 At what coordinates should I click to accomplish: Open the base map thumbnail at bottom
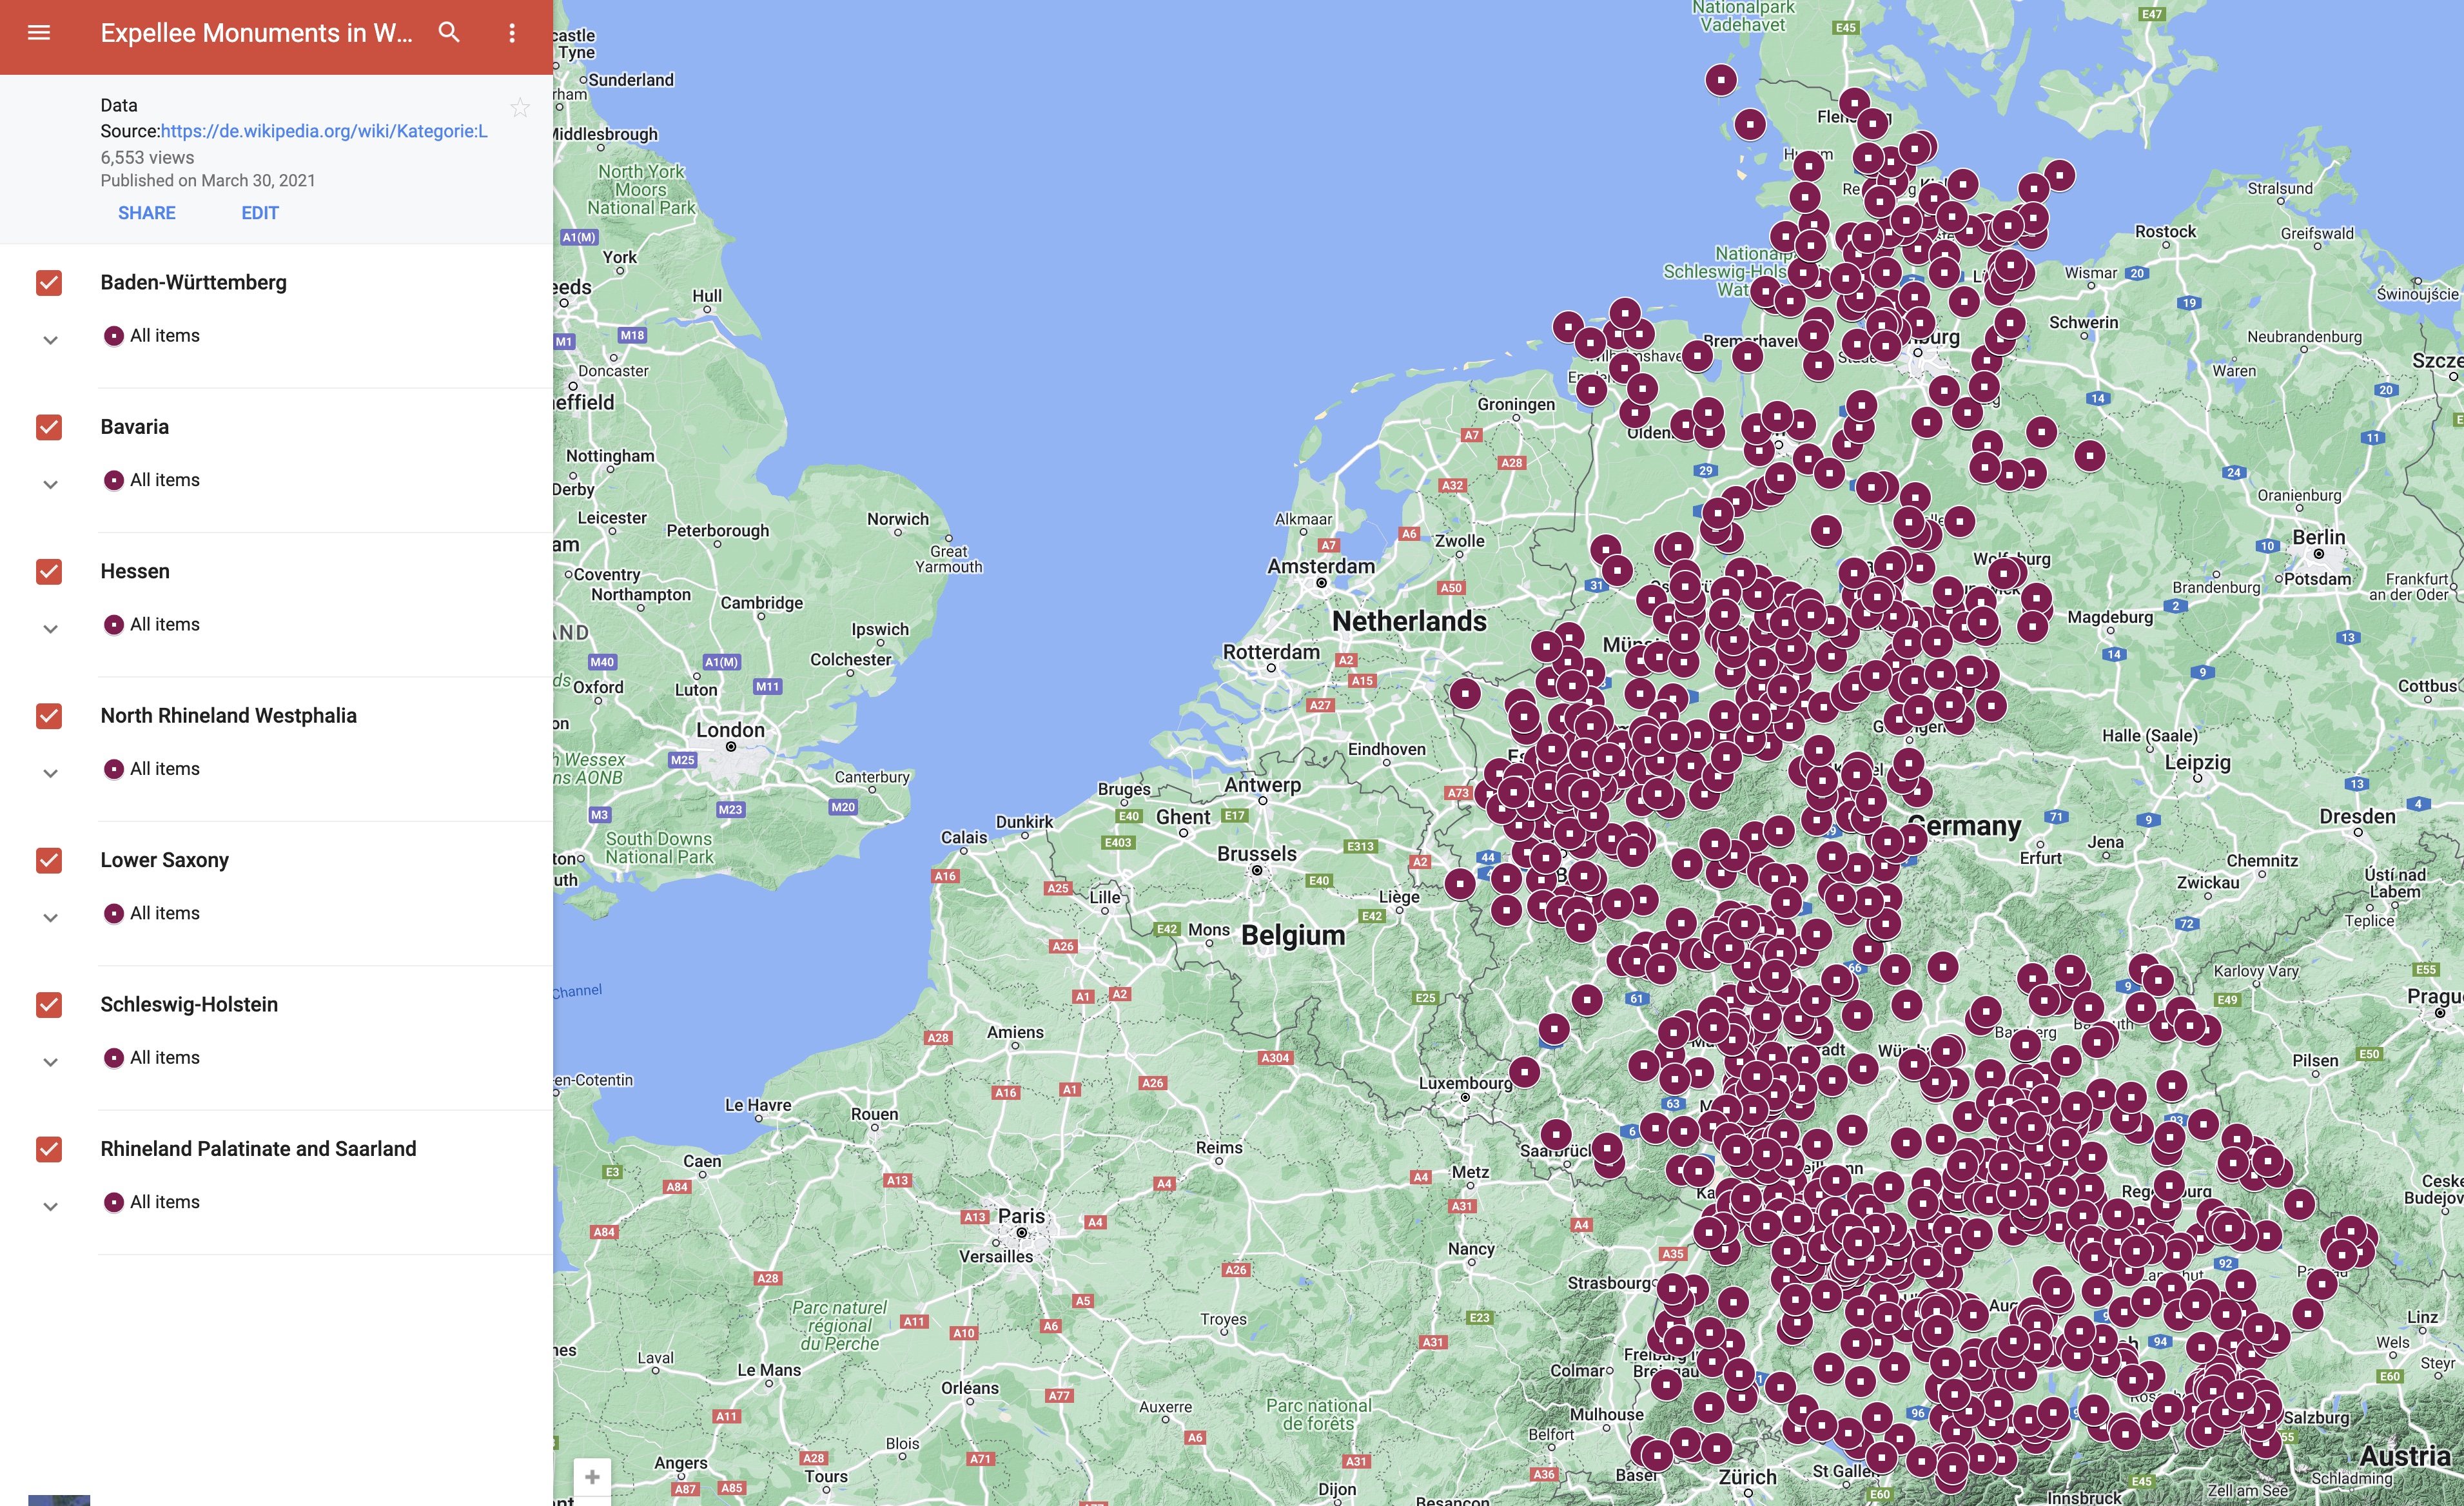(x=59, y=1499)
